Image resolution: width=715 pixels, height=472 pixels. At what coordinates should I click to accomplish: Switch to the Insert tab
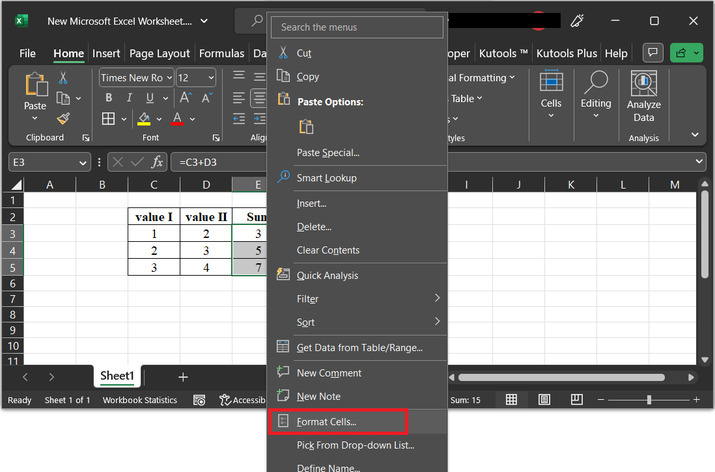106,53
